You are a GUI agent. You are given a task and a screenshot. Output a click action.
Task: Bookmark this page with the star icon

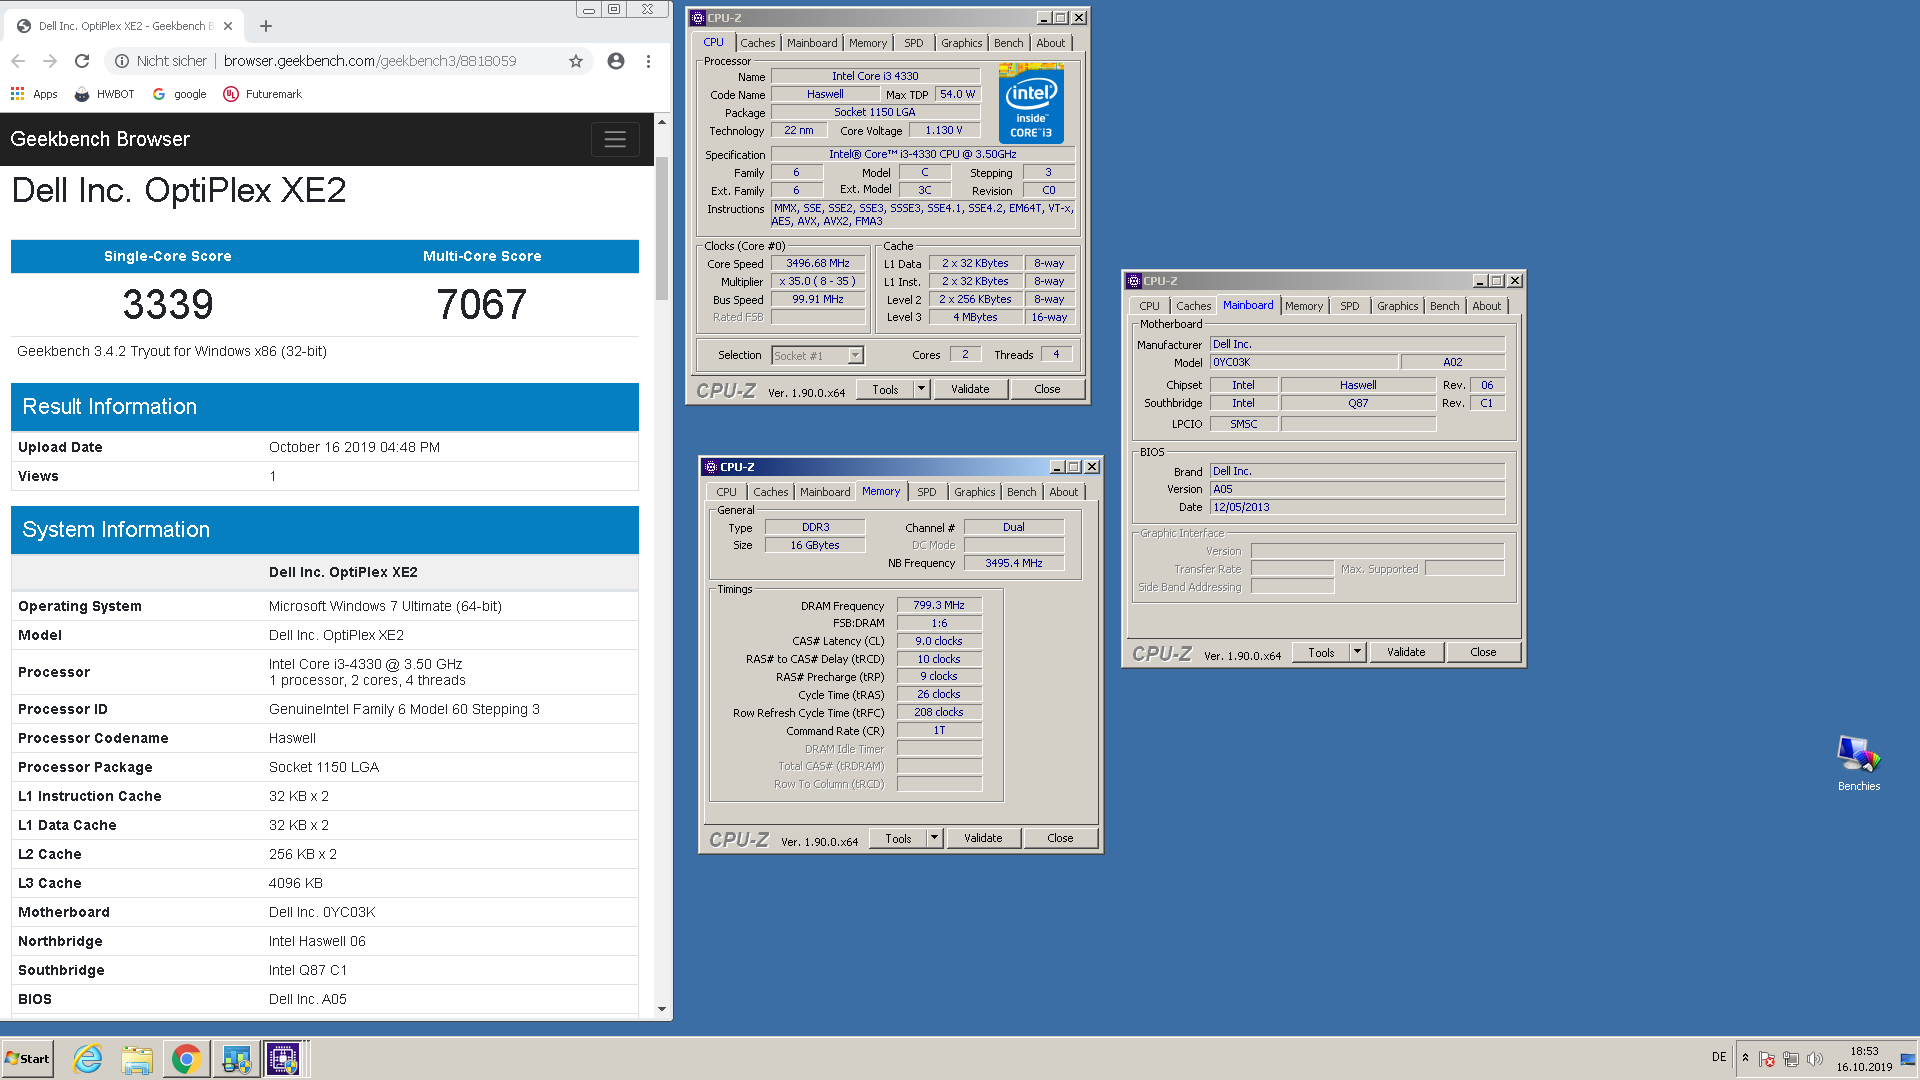576,61
